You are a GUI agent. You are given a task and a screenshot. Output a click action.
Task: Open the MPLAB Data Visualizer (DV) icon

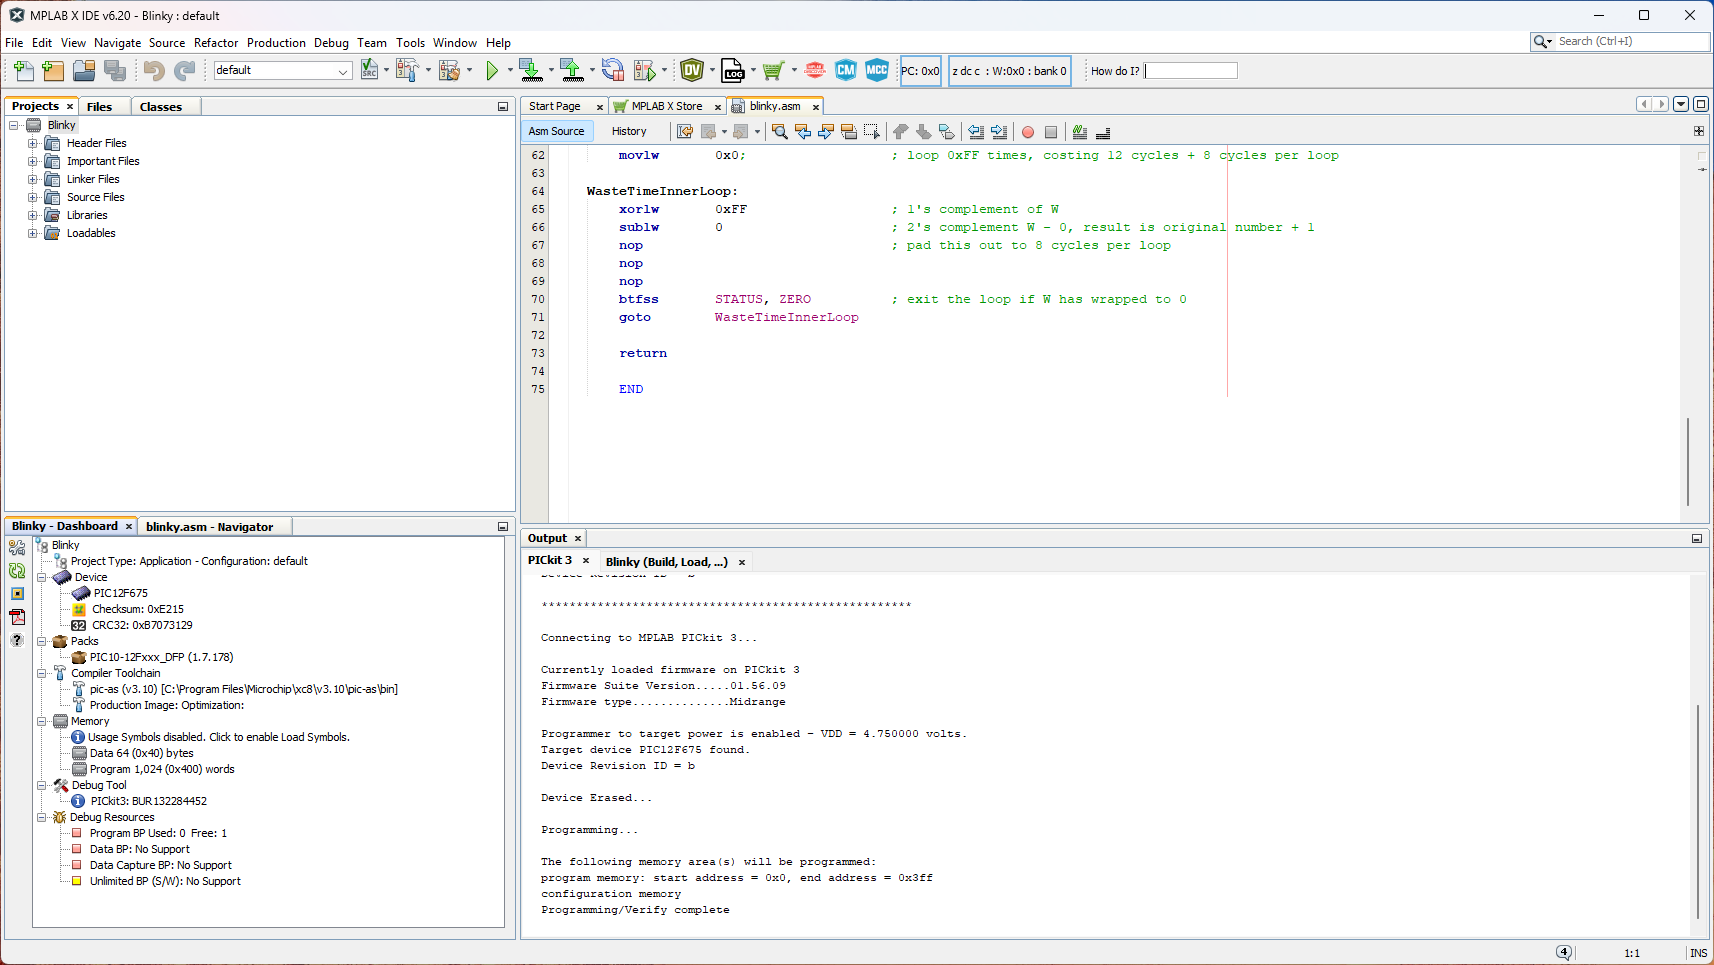point(691,70)
